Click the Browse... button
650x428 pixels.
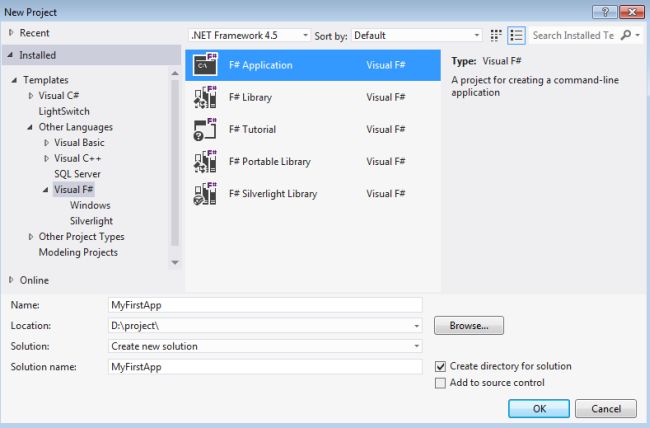[469, 326]
